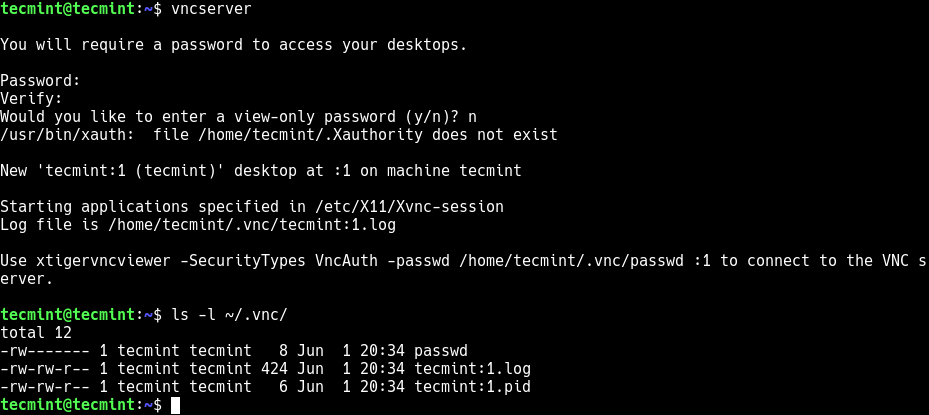Click the "Password:" prompt line

40,81
